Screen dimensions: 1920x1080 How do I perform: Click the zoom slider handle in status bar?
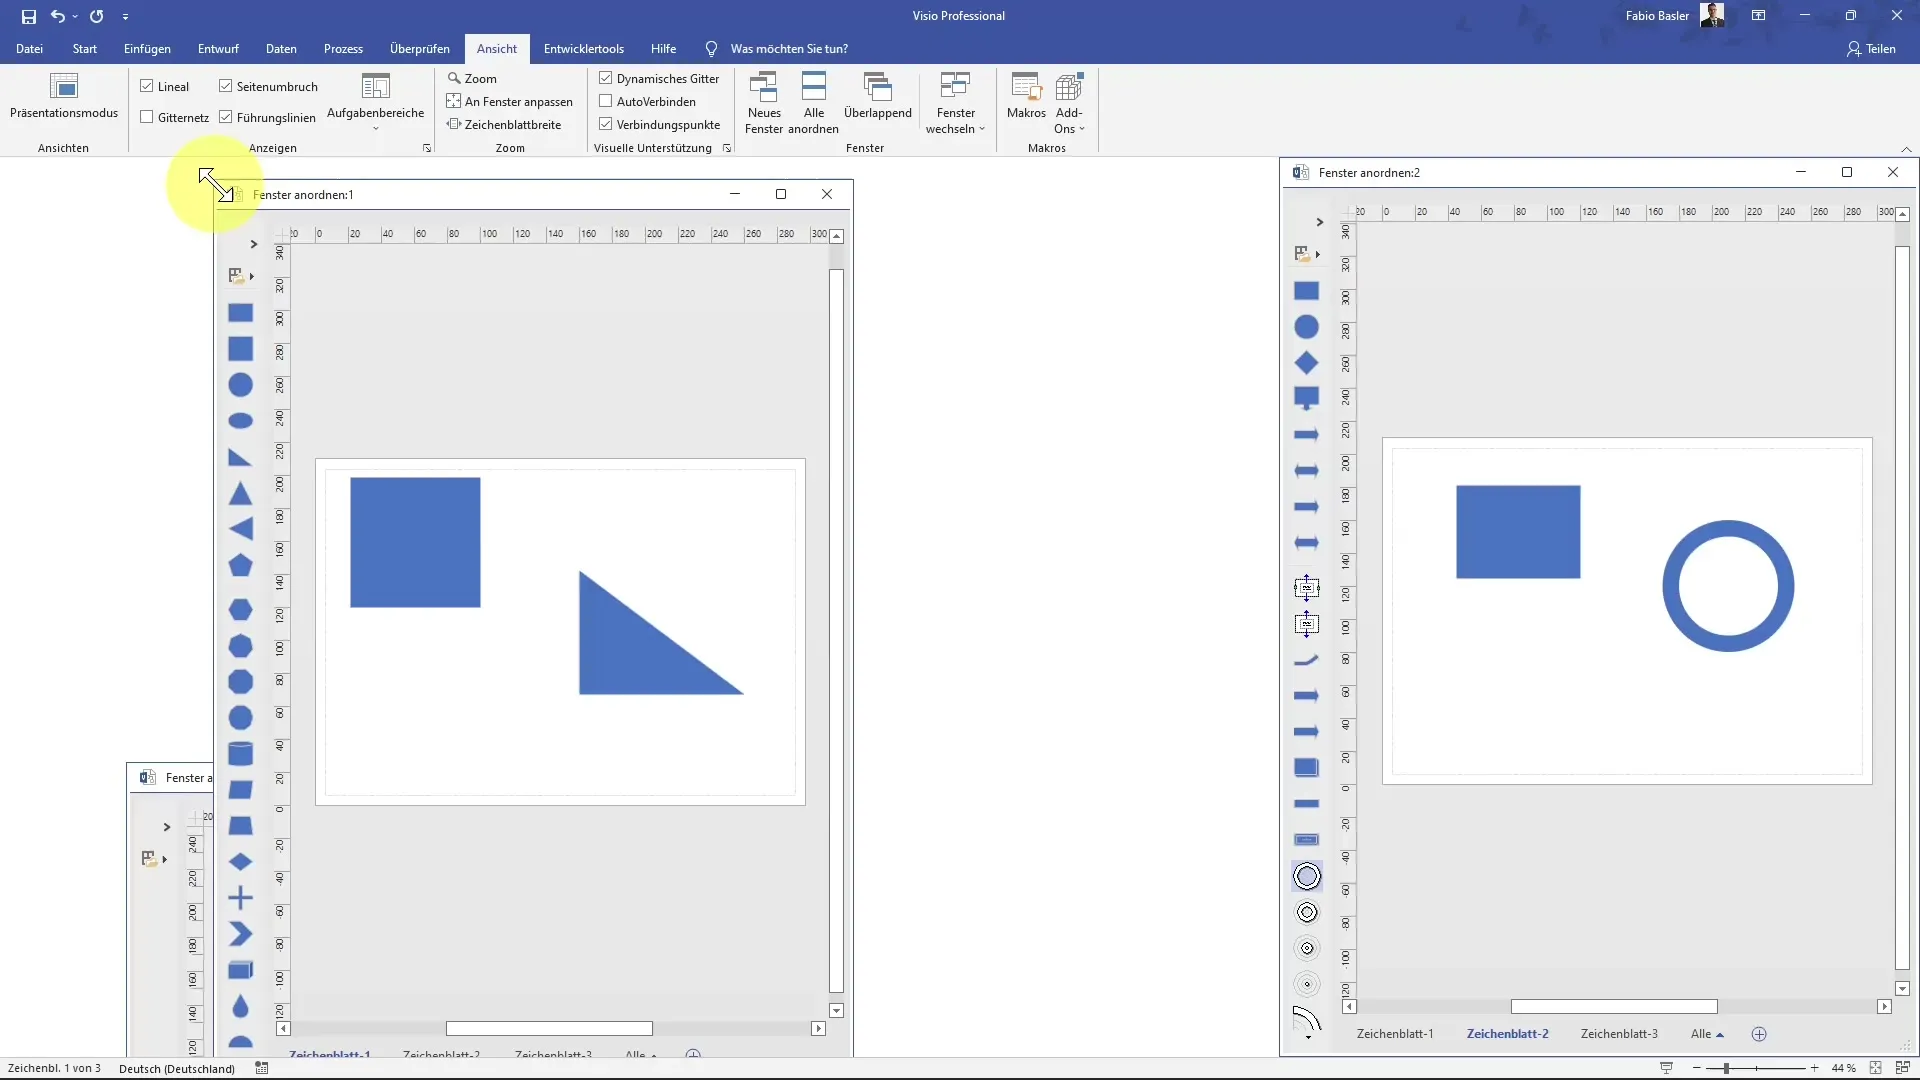coord(1726,1068)
